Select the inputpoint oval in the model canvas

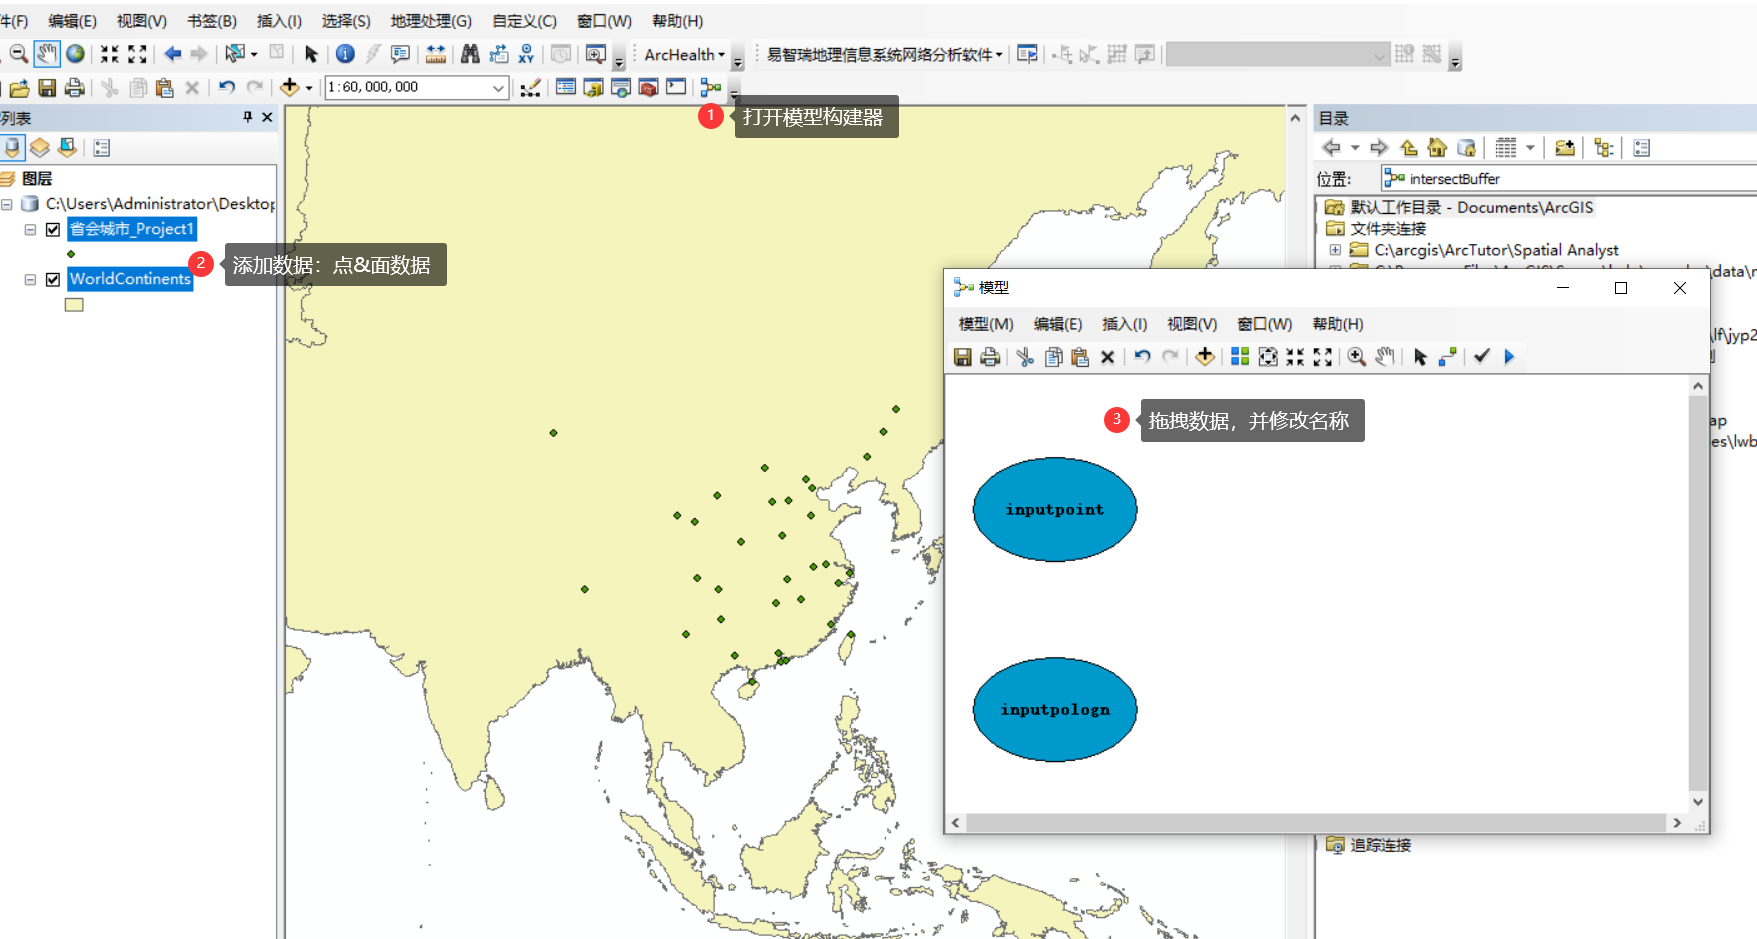[1054, 509]
